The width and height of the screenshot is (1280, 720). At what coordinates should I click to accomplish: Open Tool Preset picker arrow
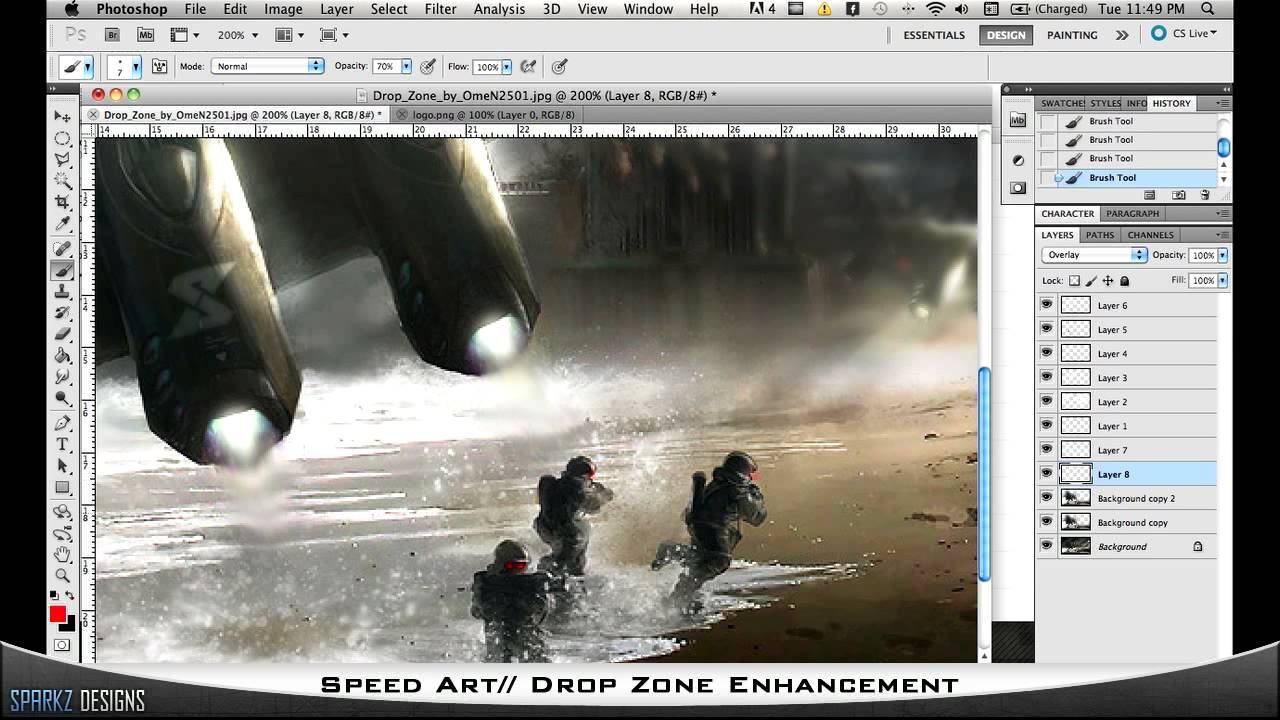[x=88, y=67]
